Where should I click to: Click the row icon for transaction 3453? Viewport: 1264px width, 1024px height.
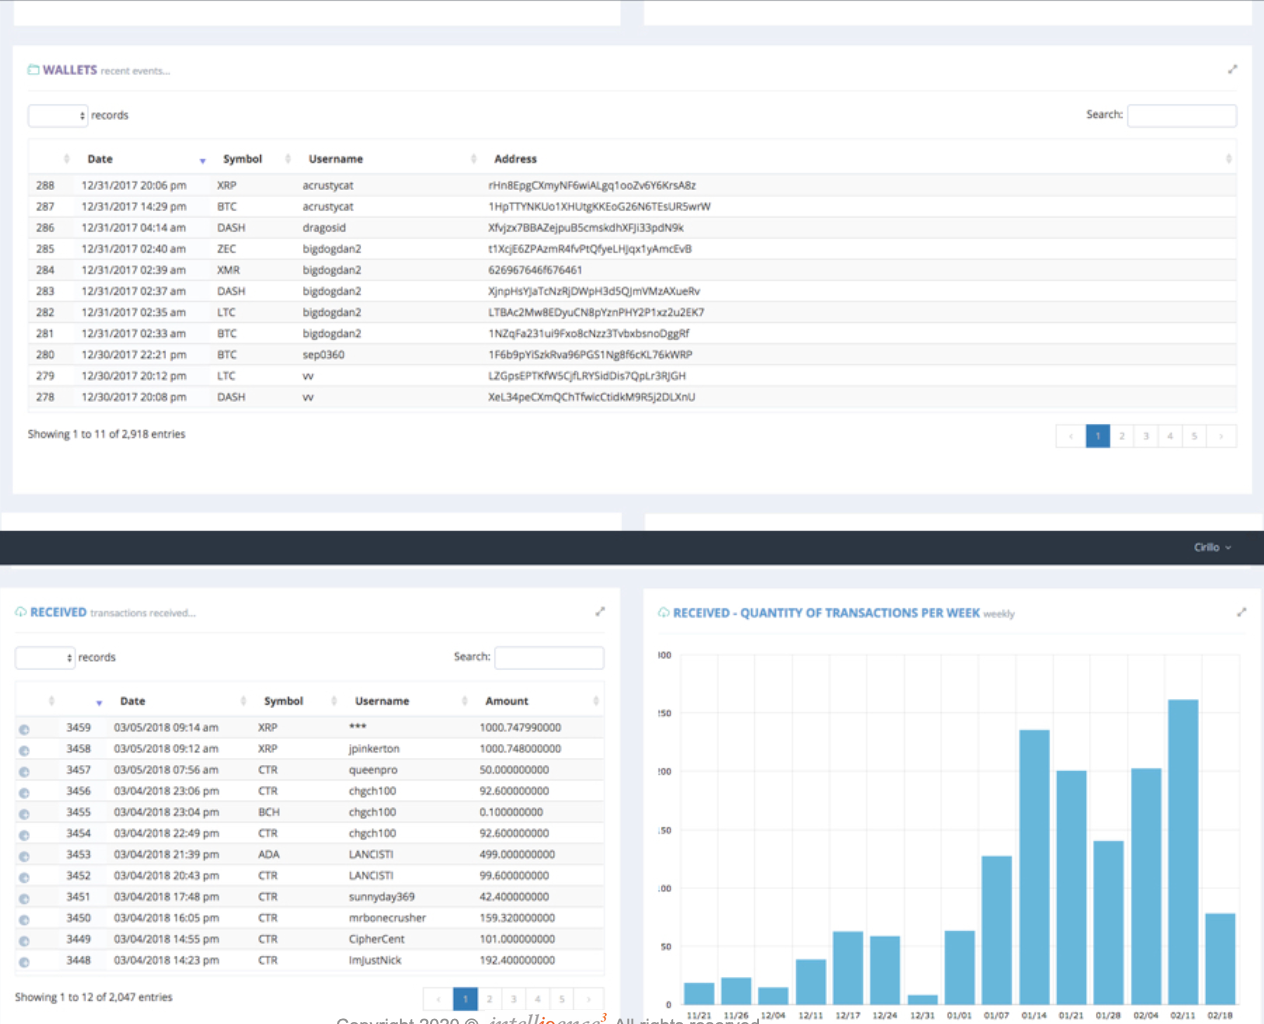click(24, 856)
